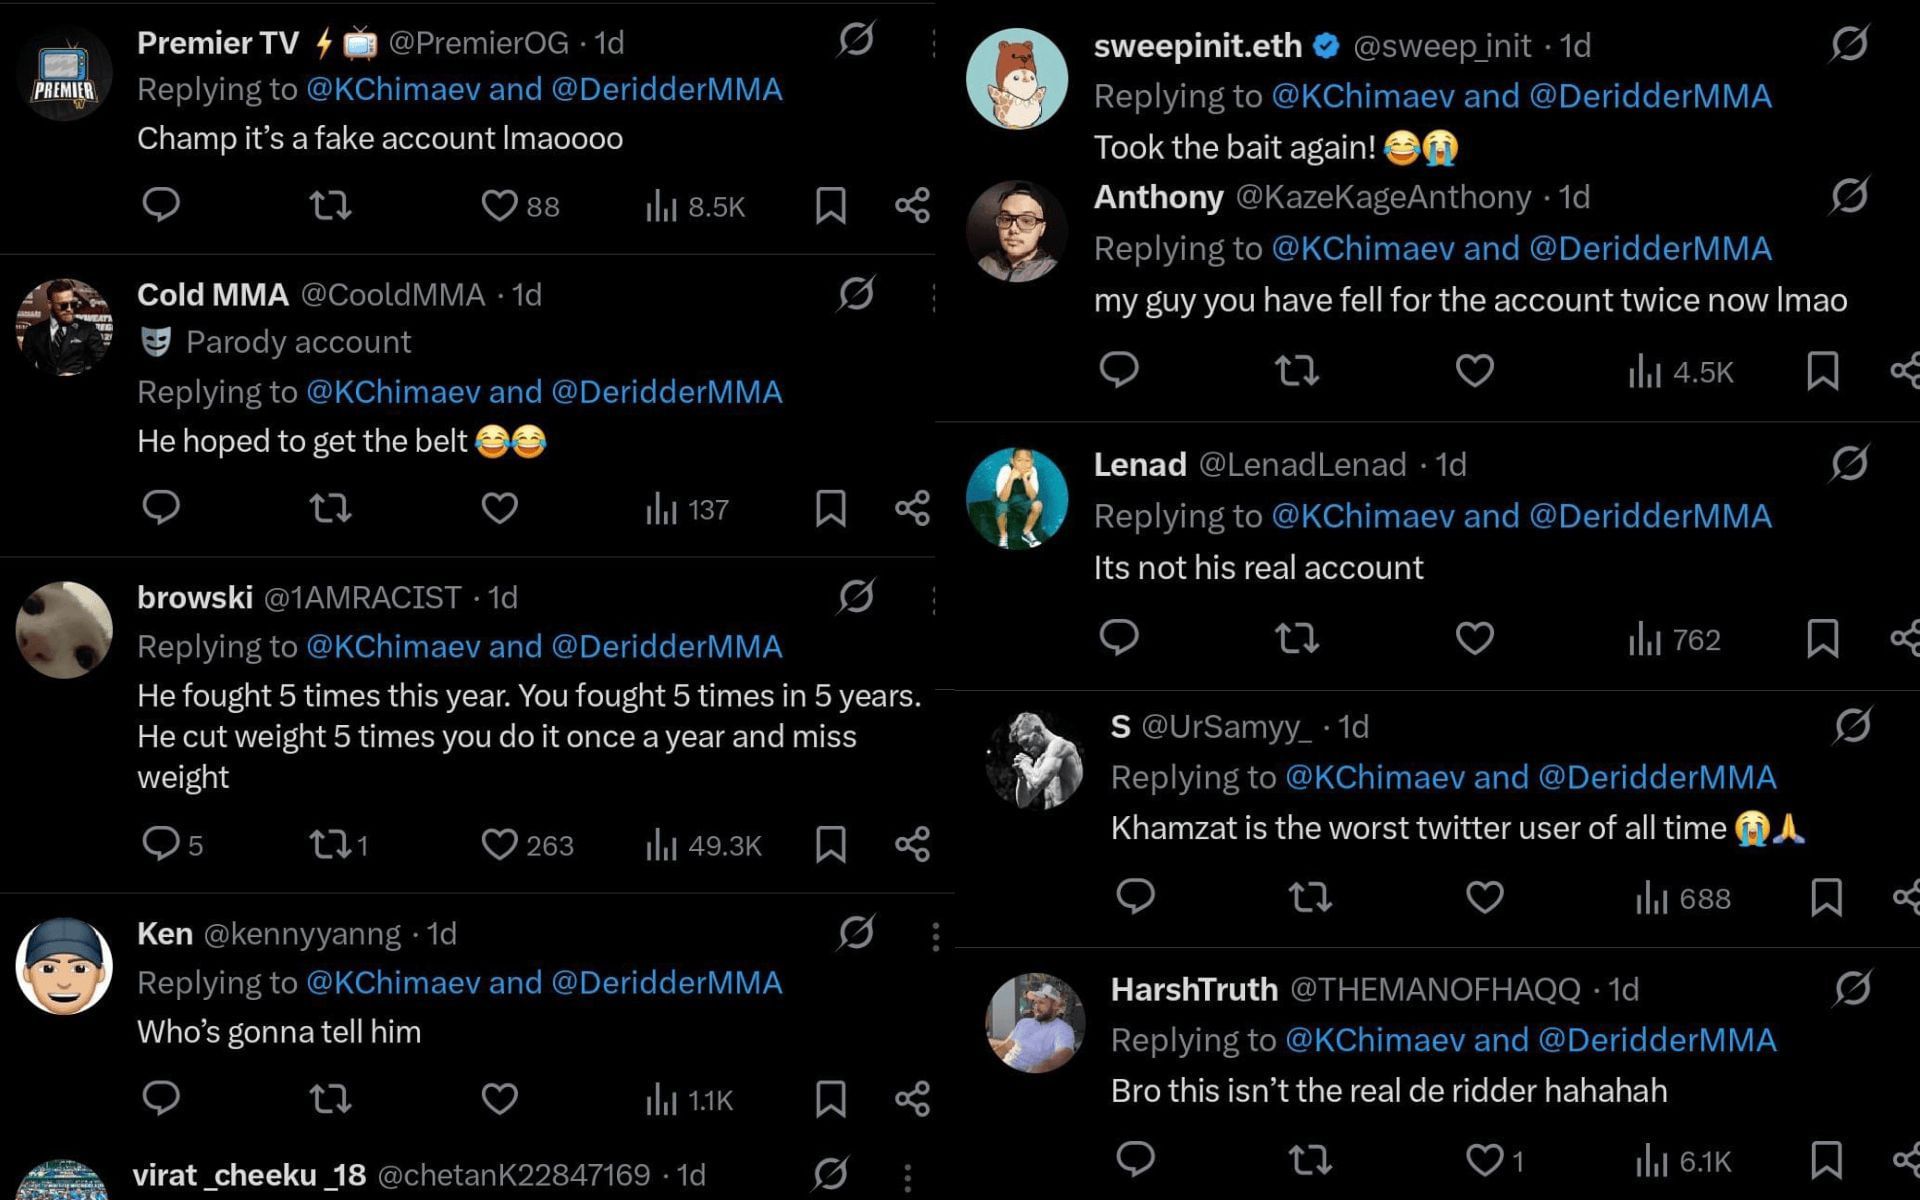1920x1200 pixels.
Task: Repost Ken's 'Who's gonna tell him' tweet
Action: click(x=330, y=1099)
